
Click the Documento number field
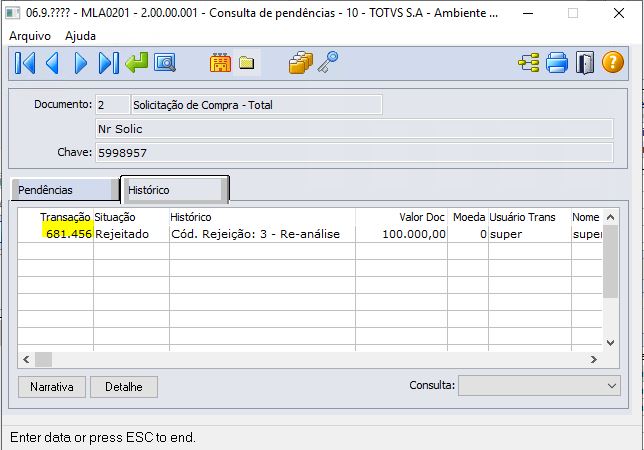pyautogui.click(x=113, y=105)
